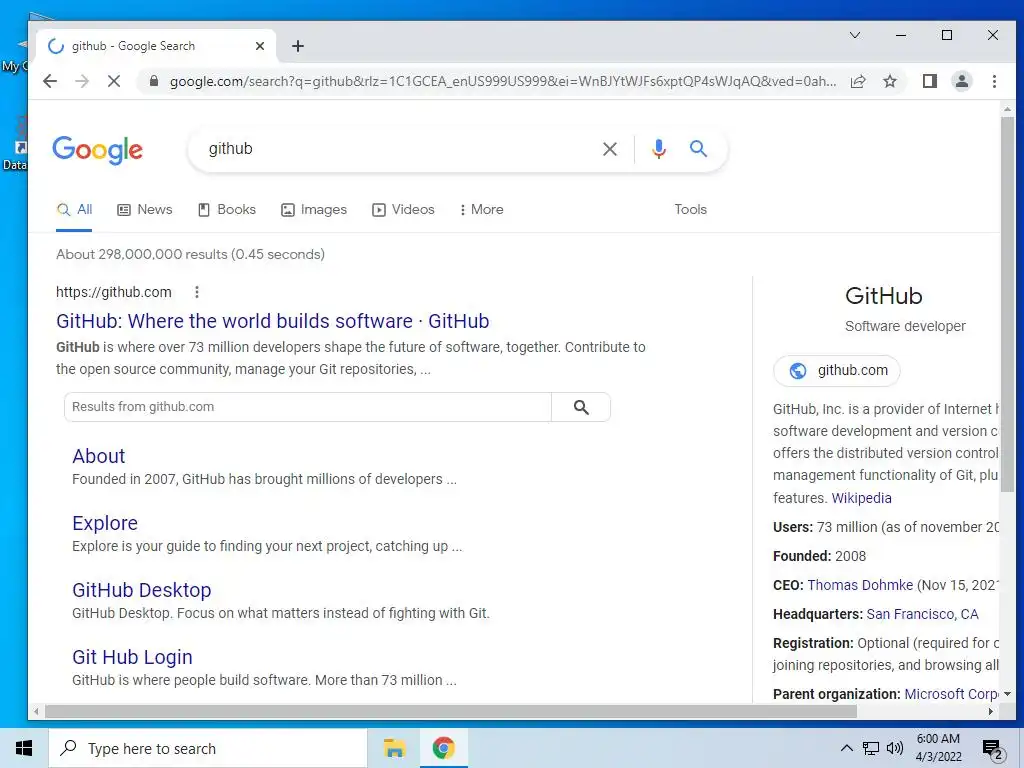The height and width of the screenshot is (768, 1024).
Task: Open the San Francisco, CA headquarters link
Action: click(922, 615)
